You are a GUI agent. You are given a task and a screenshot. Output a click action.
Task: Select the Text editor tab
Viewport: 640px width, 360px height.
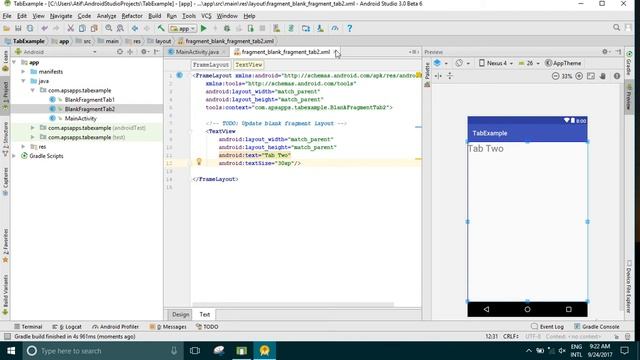click(204, 315)
